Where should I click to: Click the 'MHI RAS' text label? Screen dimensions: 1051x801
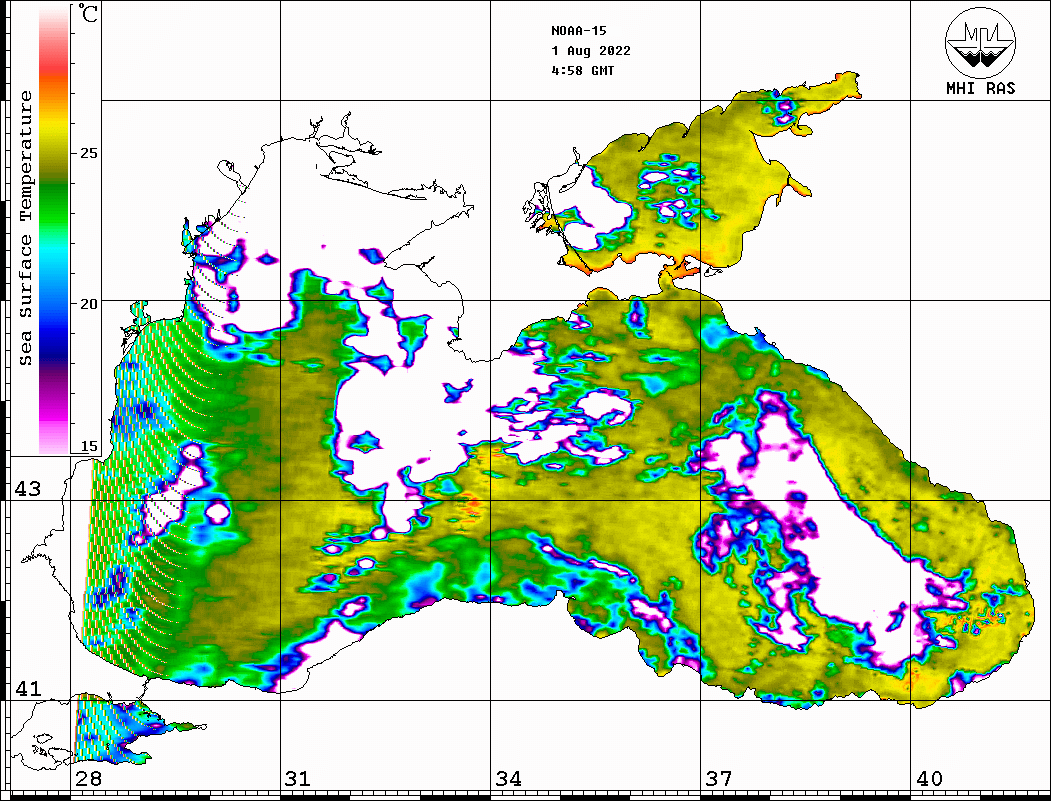click(x=981, y=88)
